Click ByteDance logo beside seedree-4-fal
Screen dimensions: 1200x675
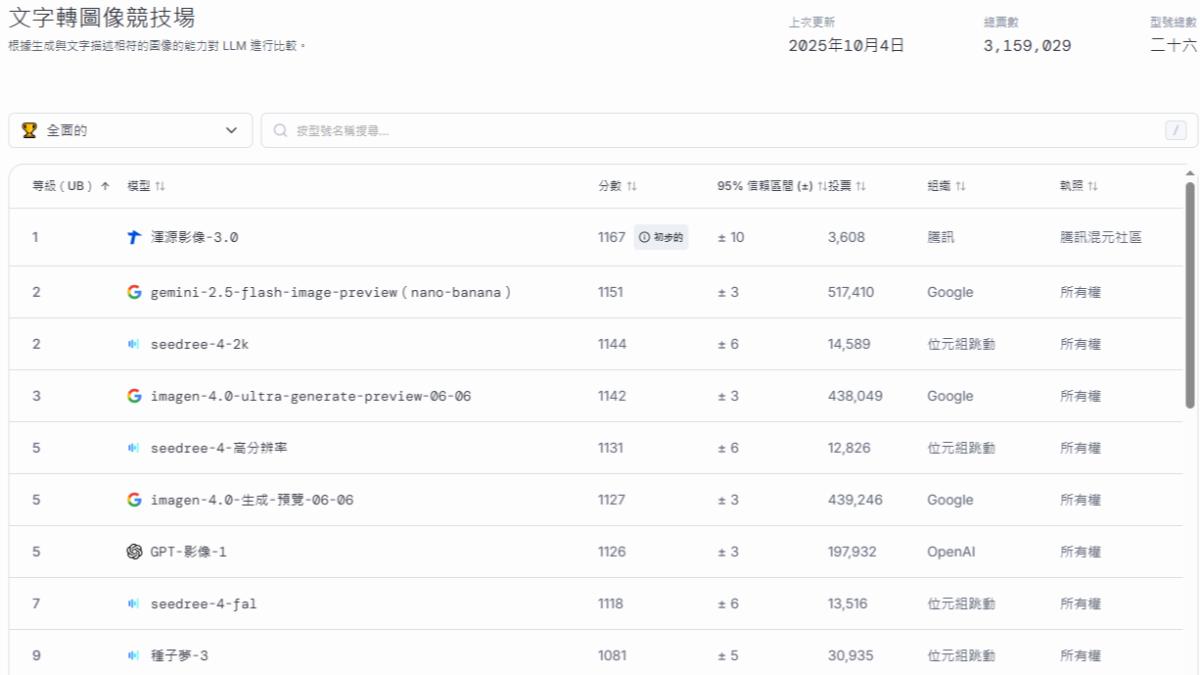[134, 604]
